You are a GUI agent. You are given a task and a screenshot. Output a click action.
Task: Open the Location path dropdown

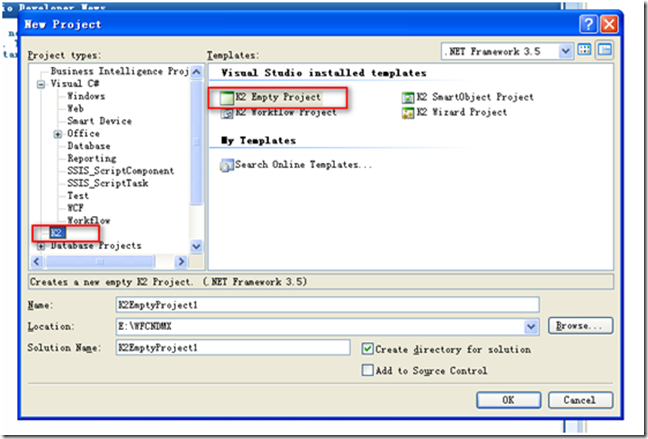coord(531,327)
